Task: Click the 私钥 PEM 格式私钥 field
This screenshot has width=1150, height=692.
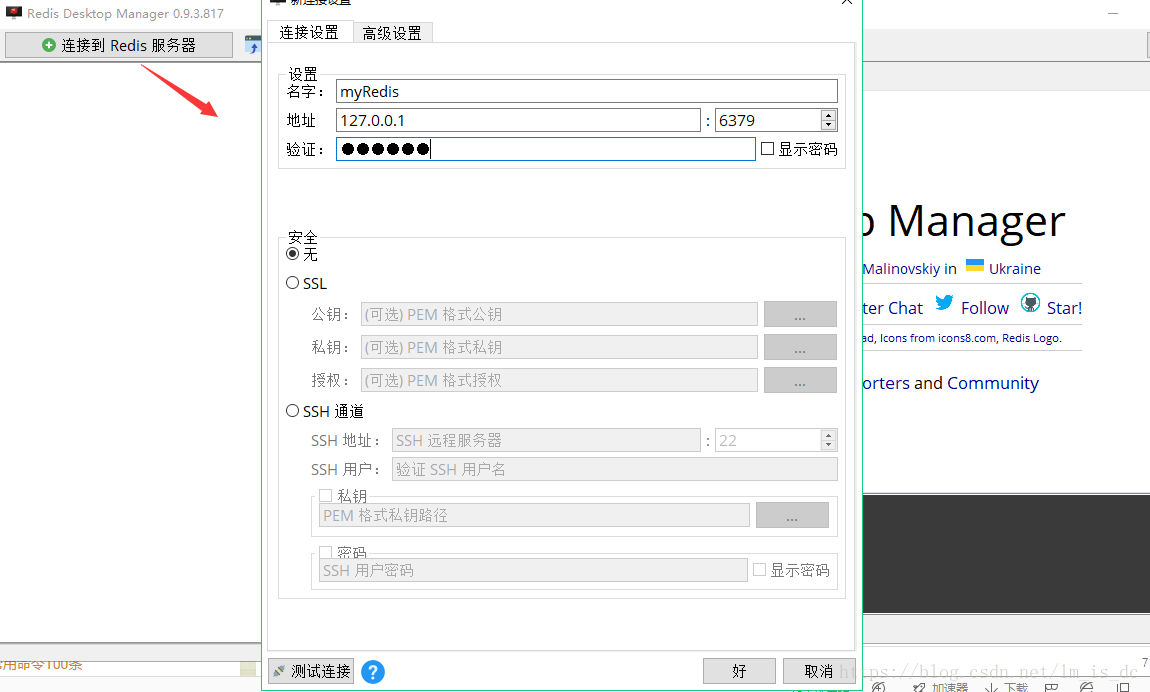Action: click(x=559, y=347)
